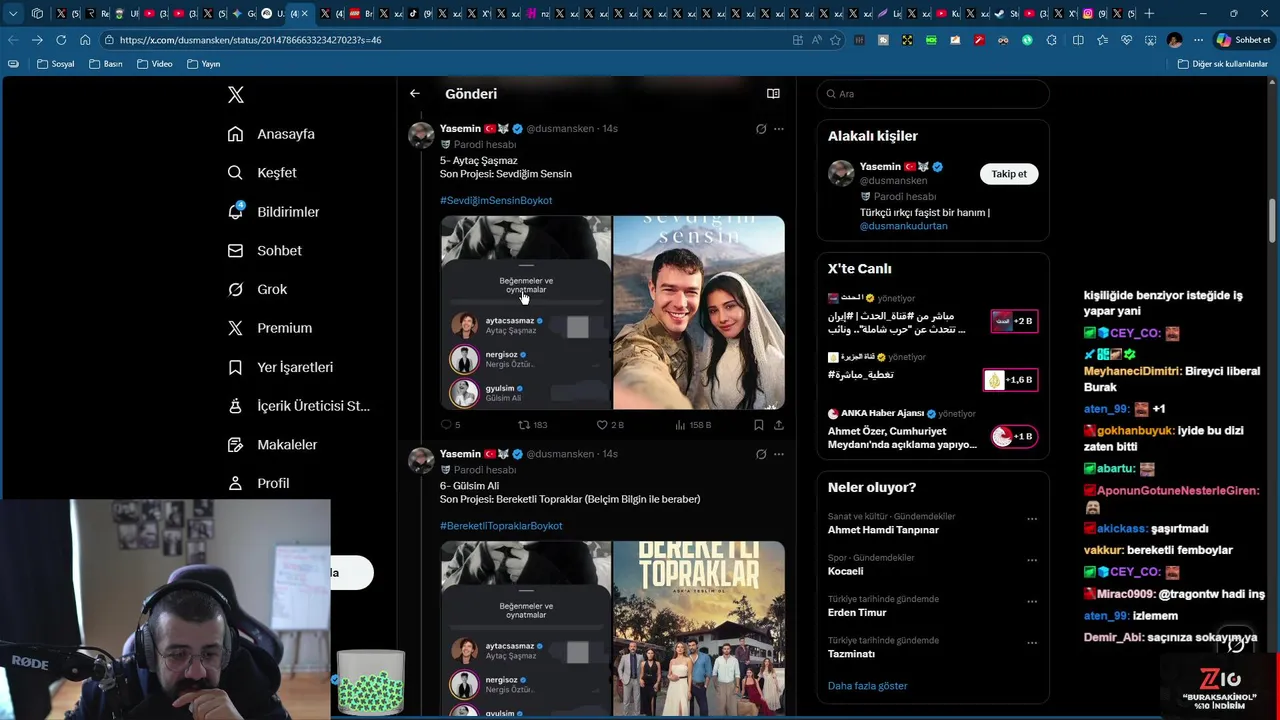Viewport: 1280px width, 720px height.
Task: Close the active browser tab
Action: click(x=305, y=14)
